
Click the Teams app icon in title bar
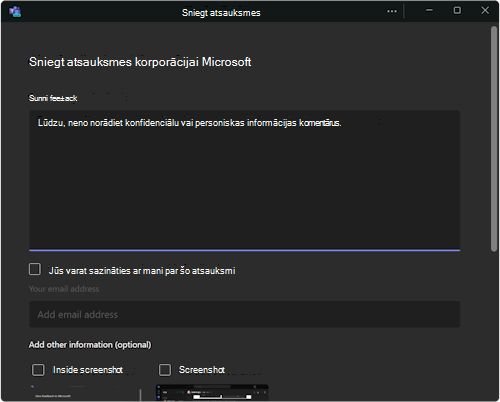coord(15,12)
